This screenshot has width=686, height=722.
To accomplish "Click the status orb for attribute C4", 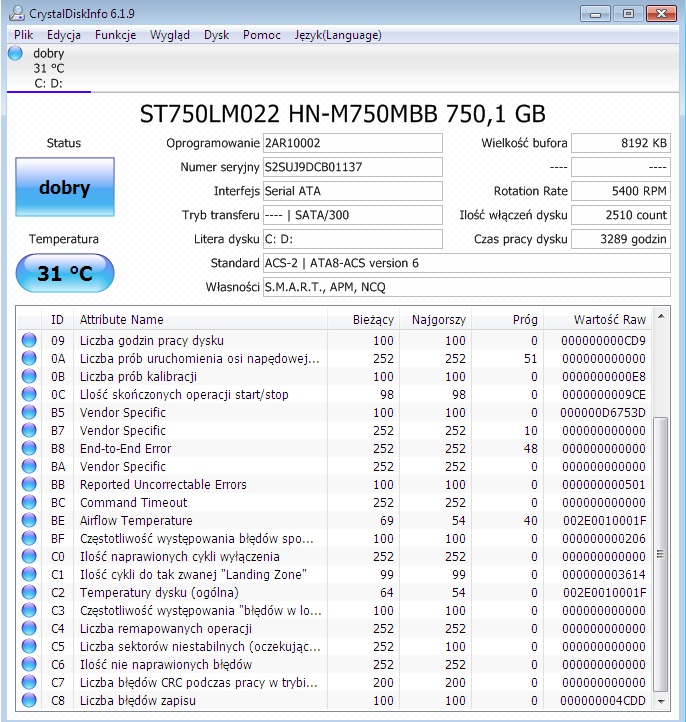I will point(29,628).
